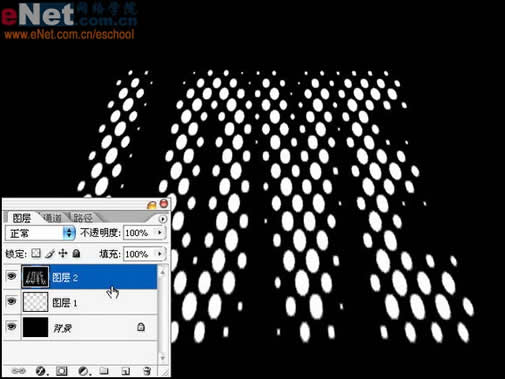Lock all layer attributes
The height and width of the screenshot is (379, 505).
76,254
